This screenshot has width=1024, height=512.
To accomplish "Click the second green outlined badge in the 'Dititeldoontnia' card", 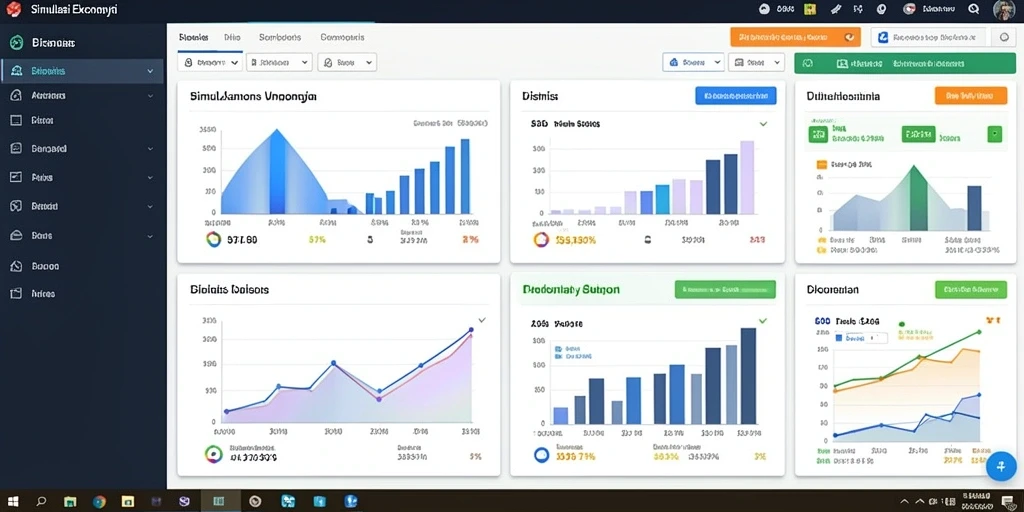I will (x=918, y=135).
